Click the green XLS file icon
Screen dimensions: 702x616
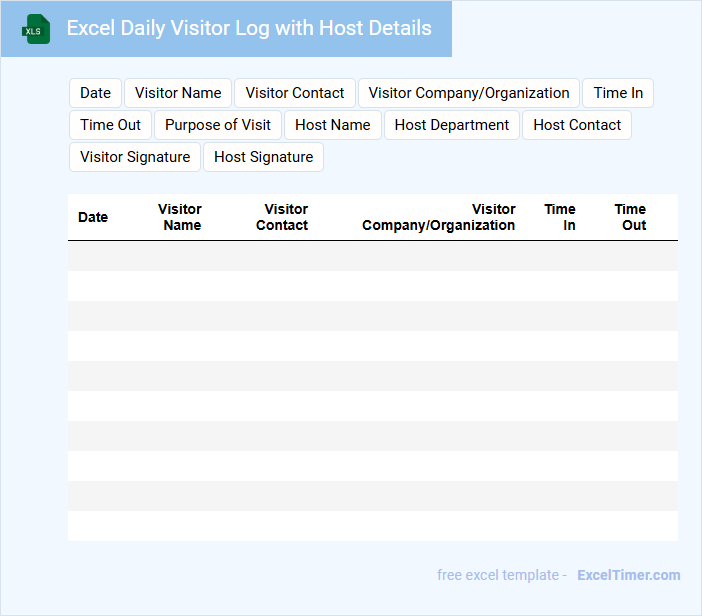[36, 29]
